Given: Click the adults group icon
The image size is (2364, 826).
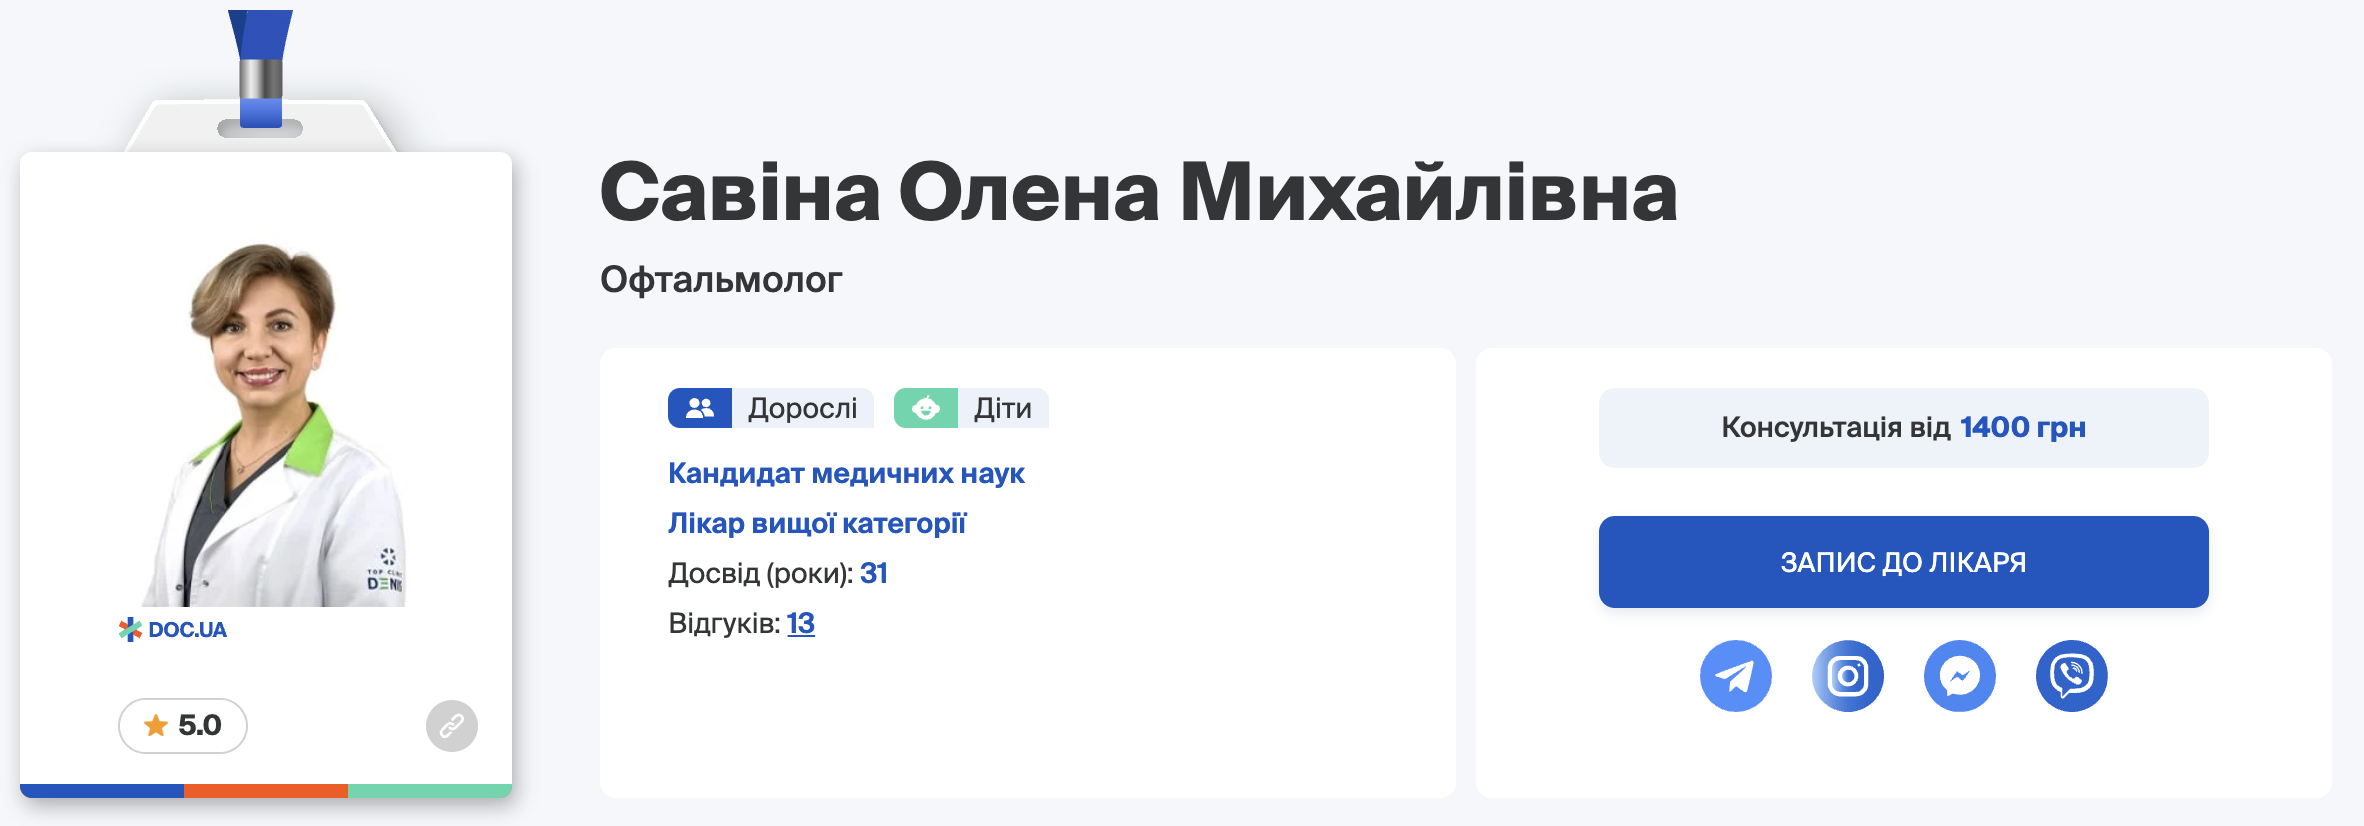Looking at the screenshot, I should (x=700, y=408).
